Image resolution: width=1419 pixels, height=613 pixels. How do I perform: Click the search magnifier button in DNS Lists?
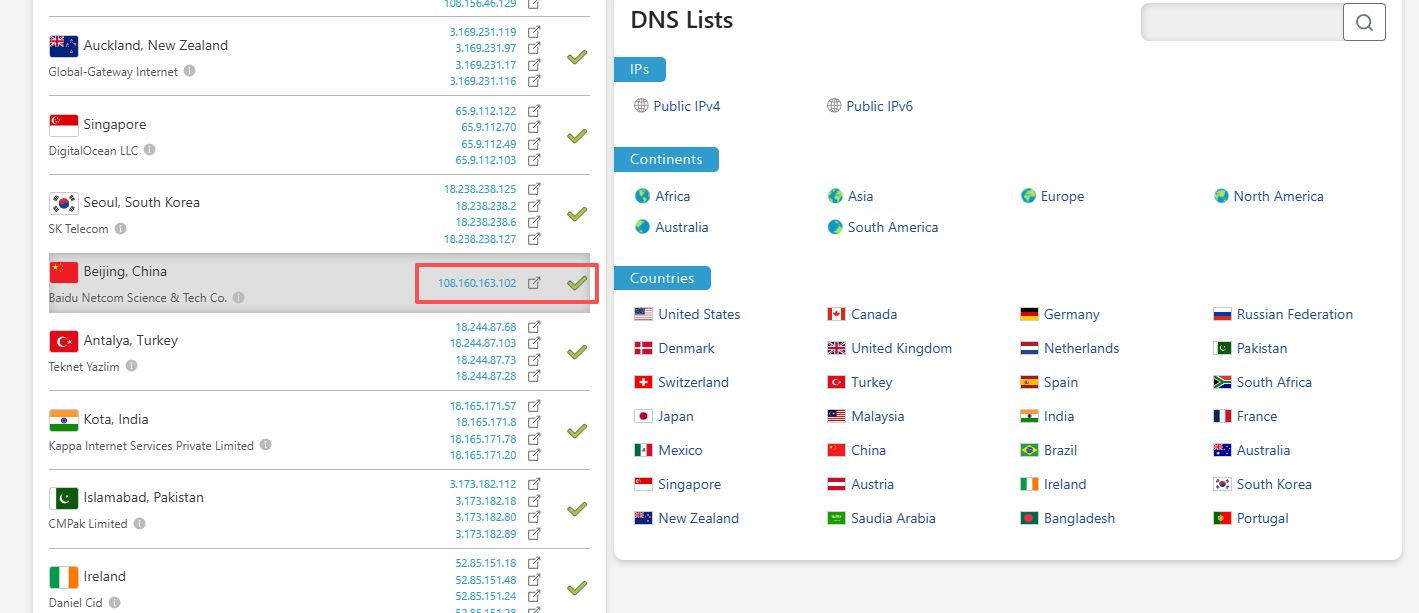click(x=1364, y=22)
